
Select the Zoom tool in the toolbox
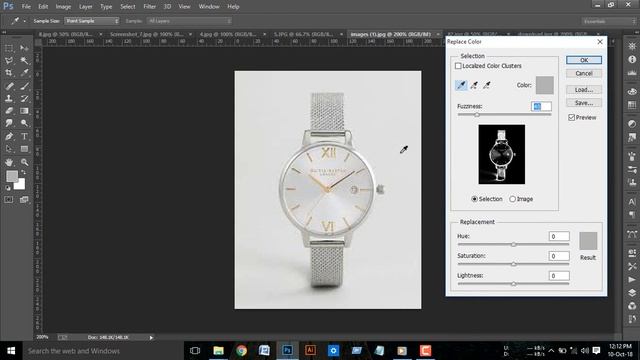click(24, 162)
